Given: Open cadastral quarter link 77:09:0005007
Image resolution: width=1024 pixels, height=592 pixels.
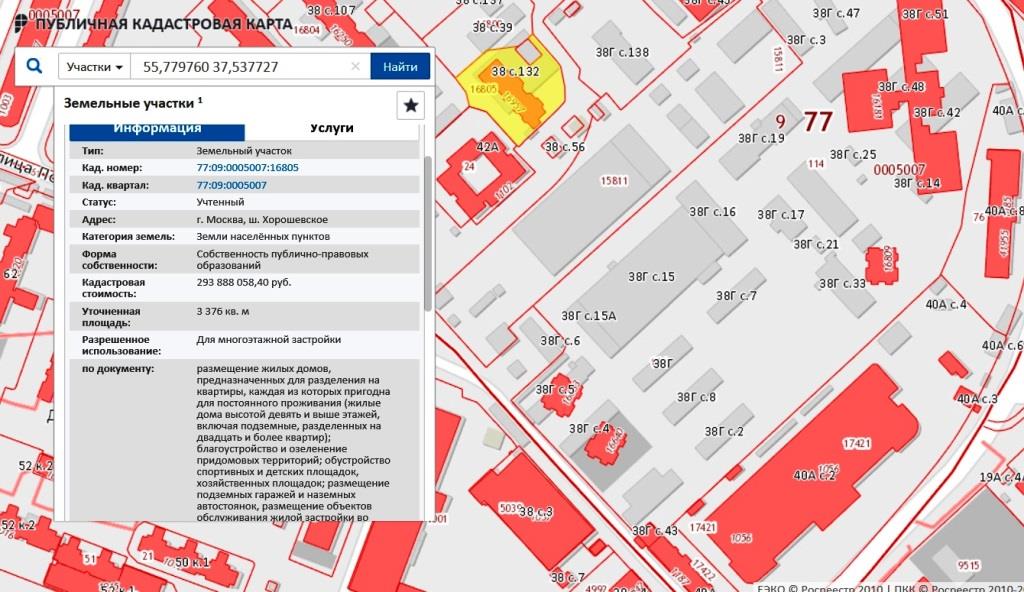Looking at the screenshot, I should click(x=232, y=185).
